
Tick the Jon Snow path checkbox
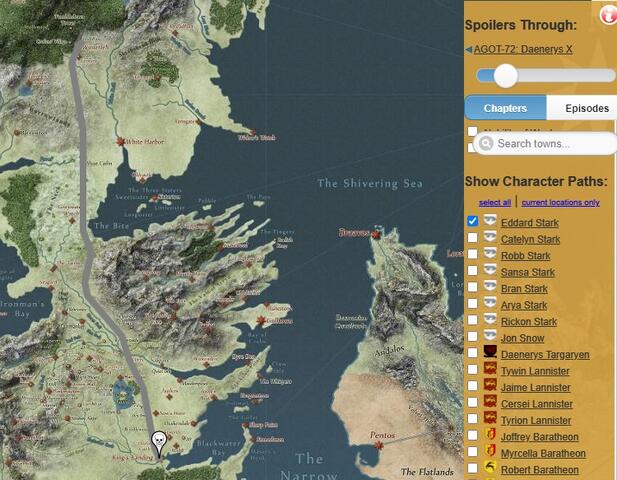click(x=473, y=337)
